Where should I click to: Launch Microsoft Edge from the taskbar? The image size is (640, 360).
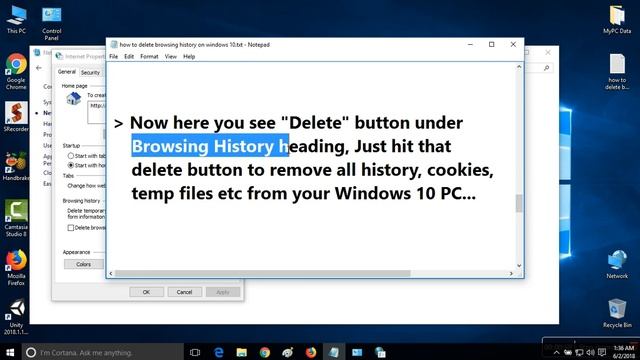[x=219, y=352]
